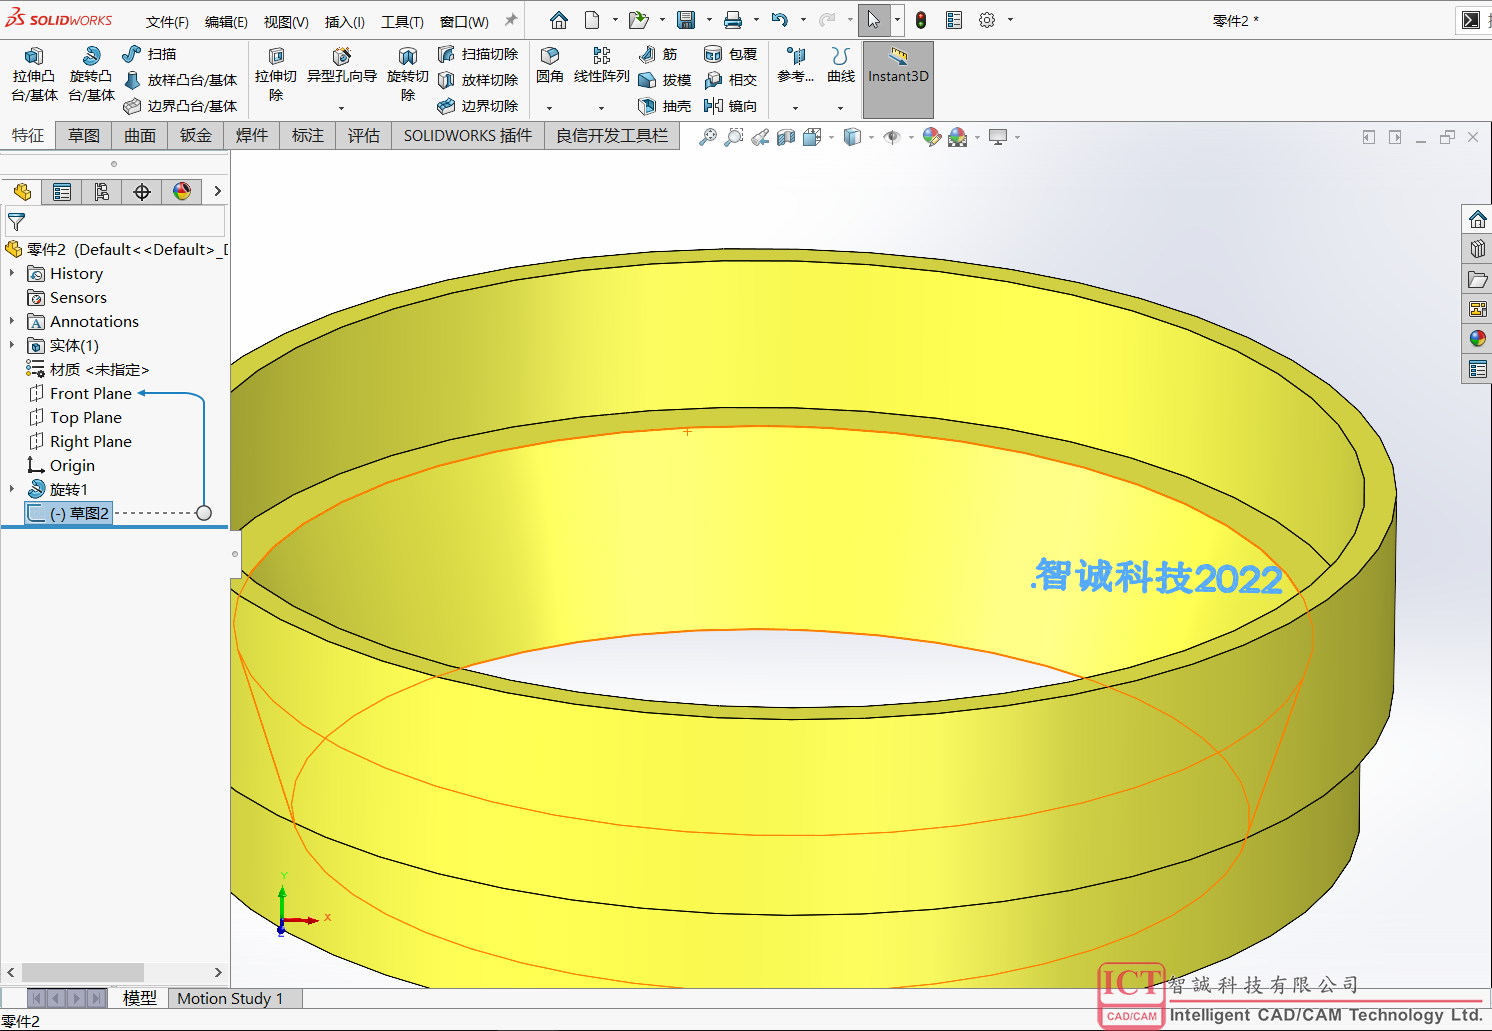Open the ConfigurationManager tab icon

102,192
